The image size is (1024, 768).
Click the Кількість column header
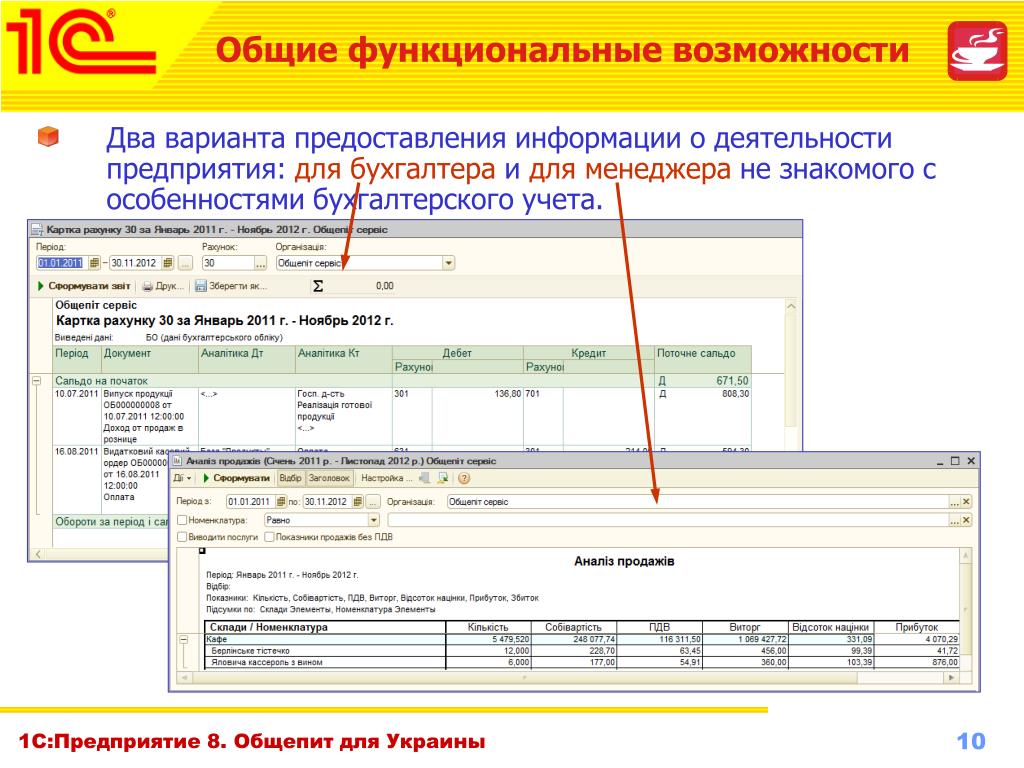pos(488,627)
